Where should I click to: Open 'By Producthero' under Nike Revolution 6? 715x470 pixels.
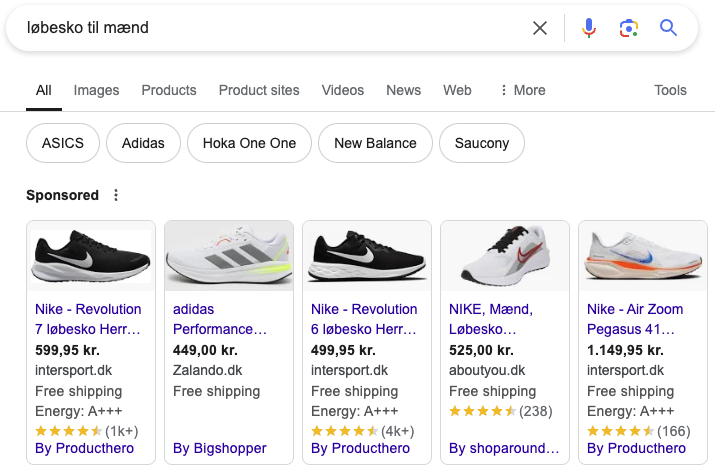(360, 448)
